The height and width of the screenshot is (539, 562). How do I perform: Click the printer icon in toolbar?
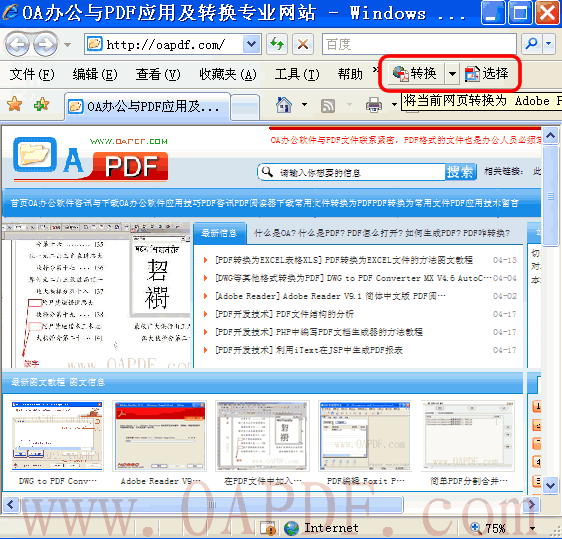(373, 105)
